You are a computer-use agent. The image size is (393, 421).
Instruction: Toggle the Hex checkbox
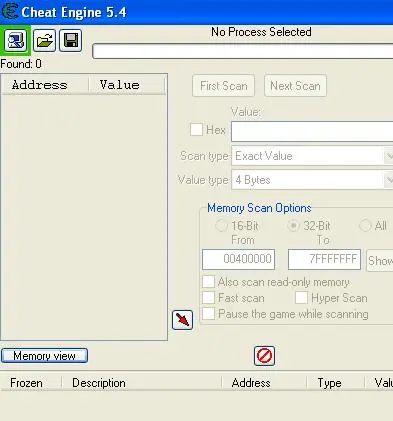(196, 129)
